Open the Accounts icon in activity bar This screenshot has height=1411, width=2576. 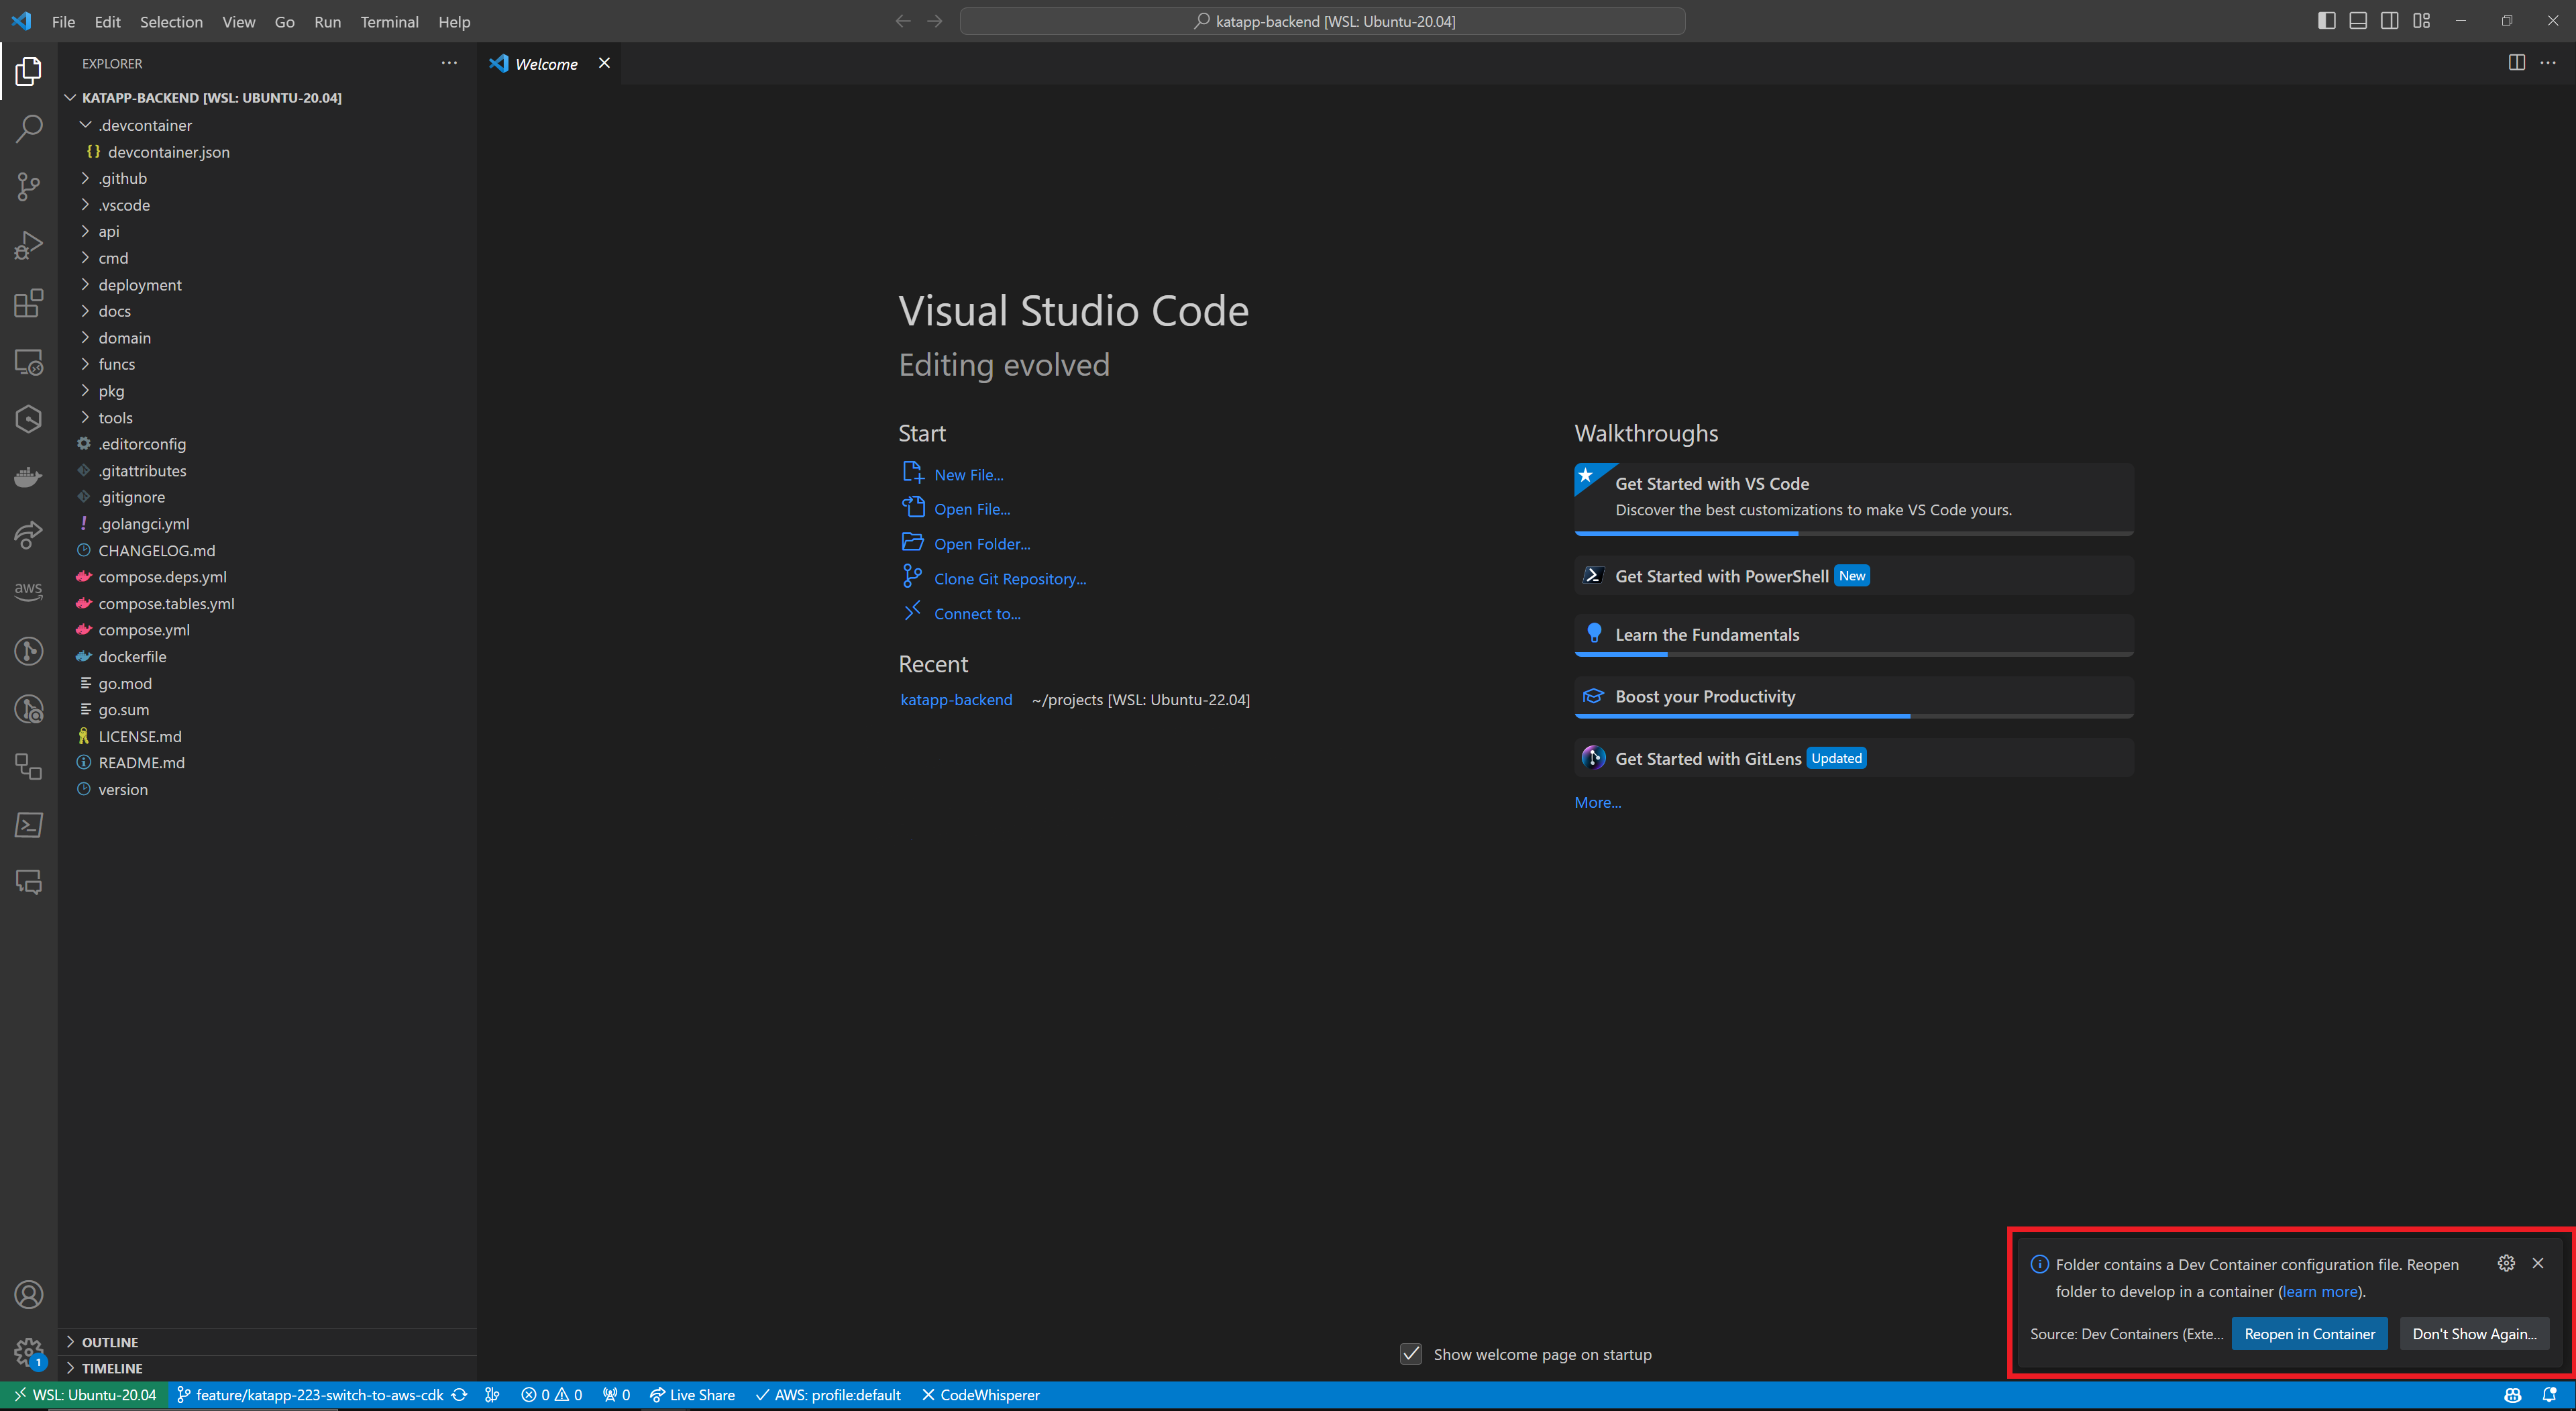click(x=29, y=1295)
